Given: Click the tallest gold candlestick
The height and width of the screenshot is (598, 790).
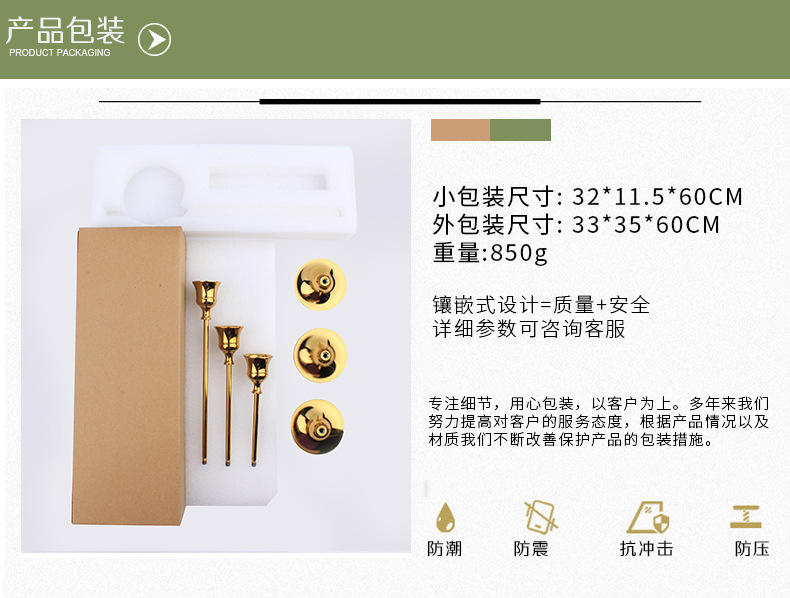Looking at the screenshot, I should pos(206,372).
